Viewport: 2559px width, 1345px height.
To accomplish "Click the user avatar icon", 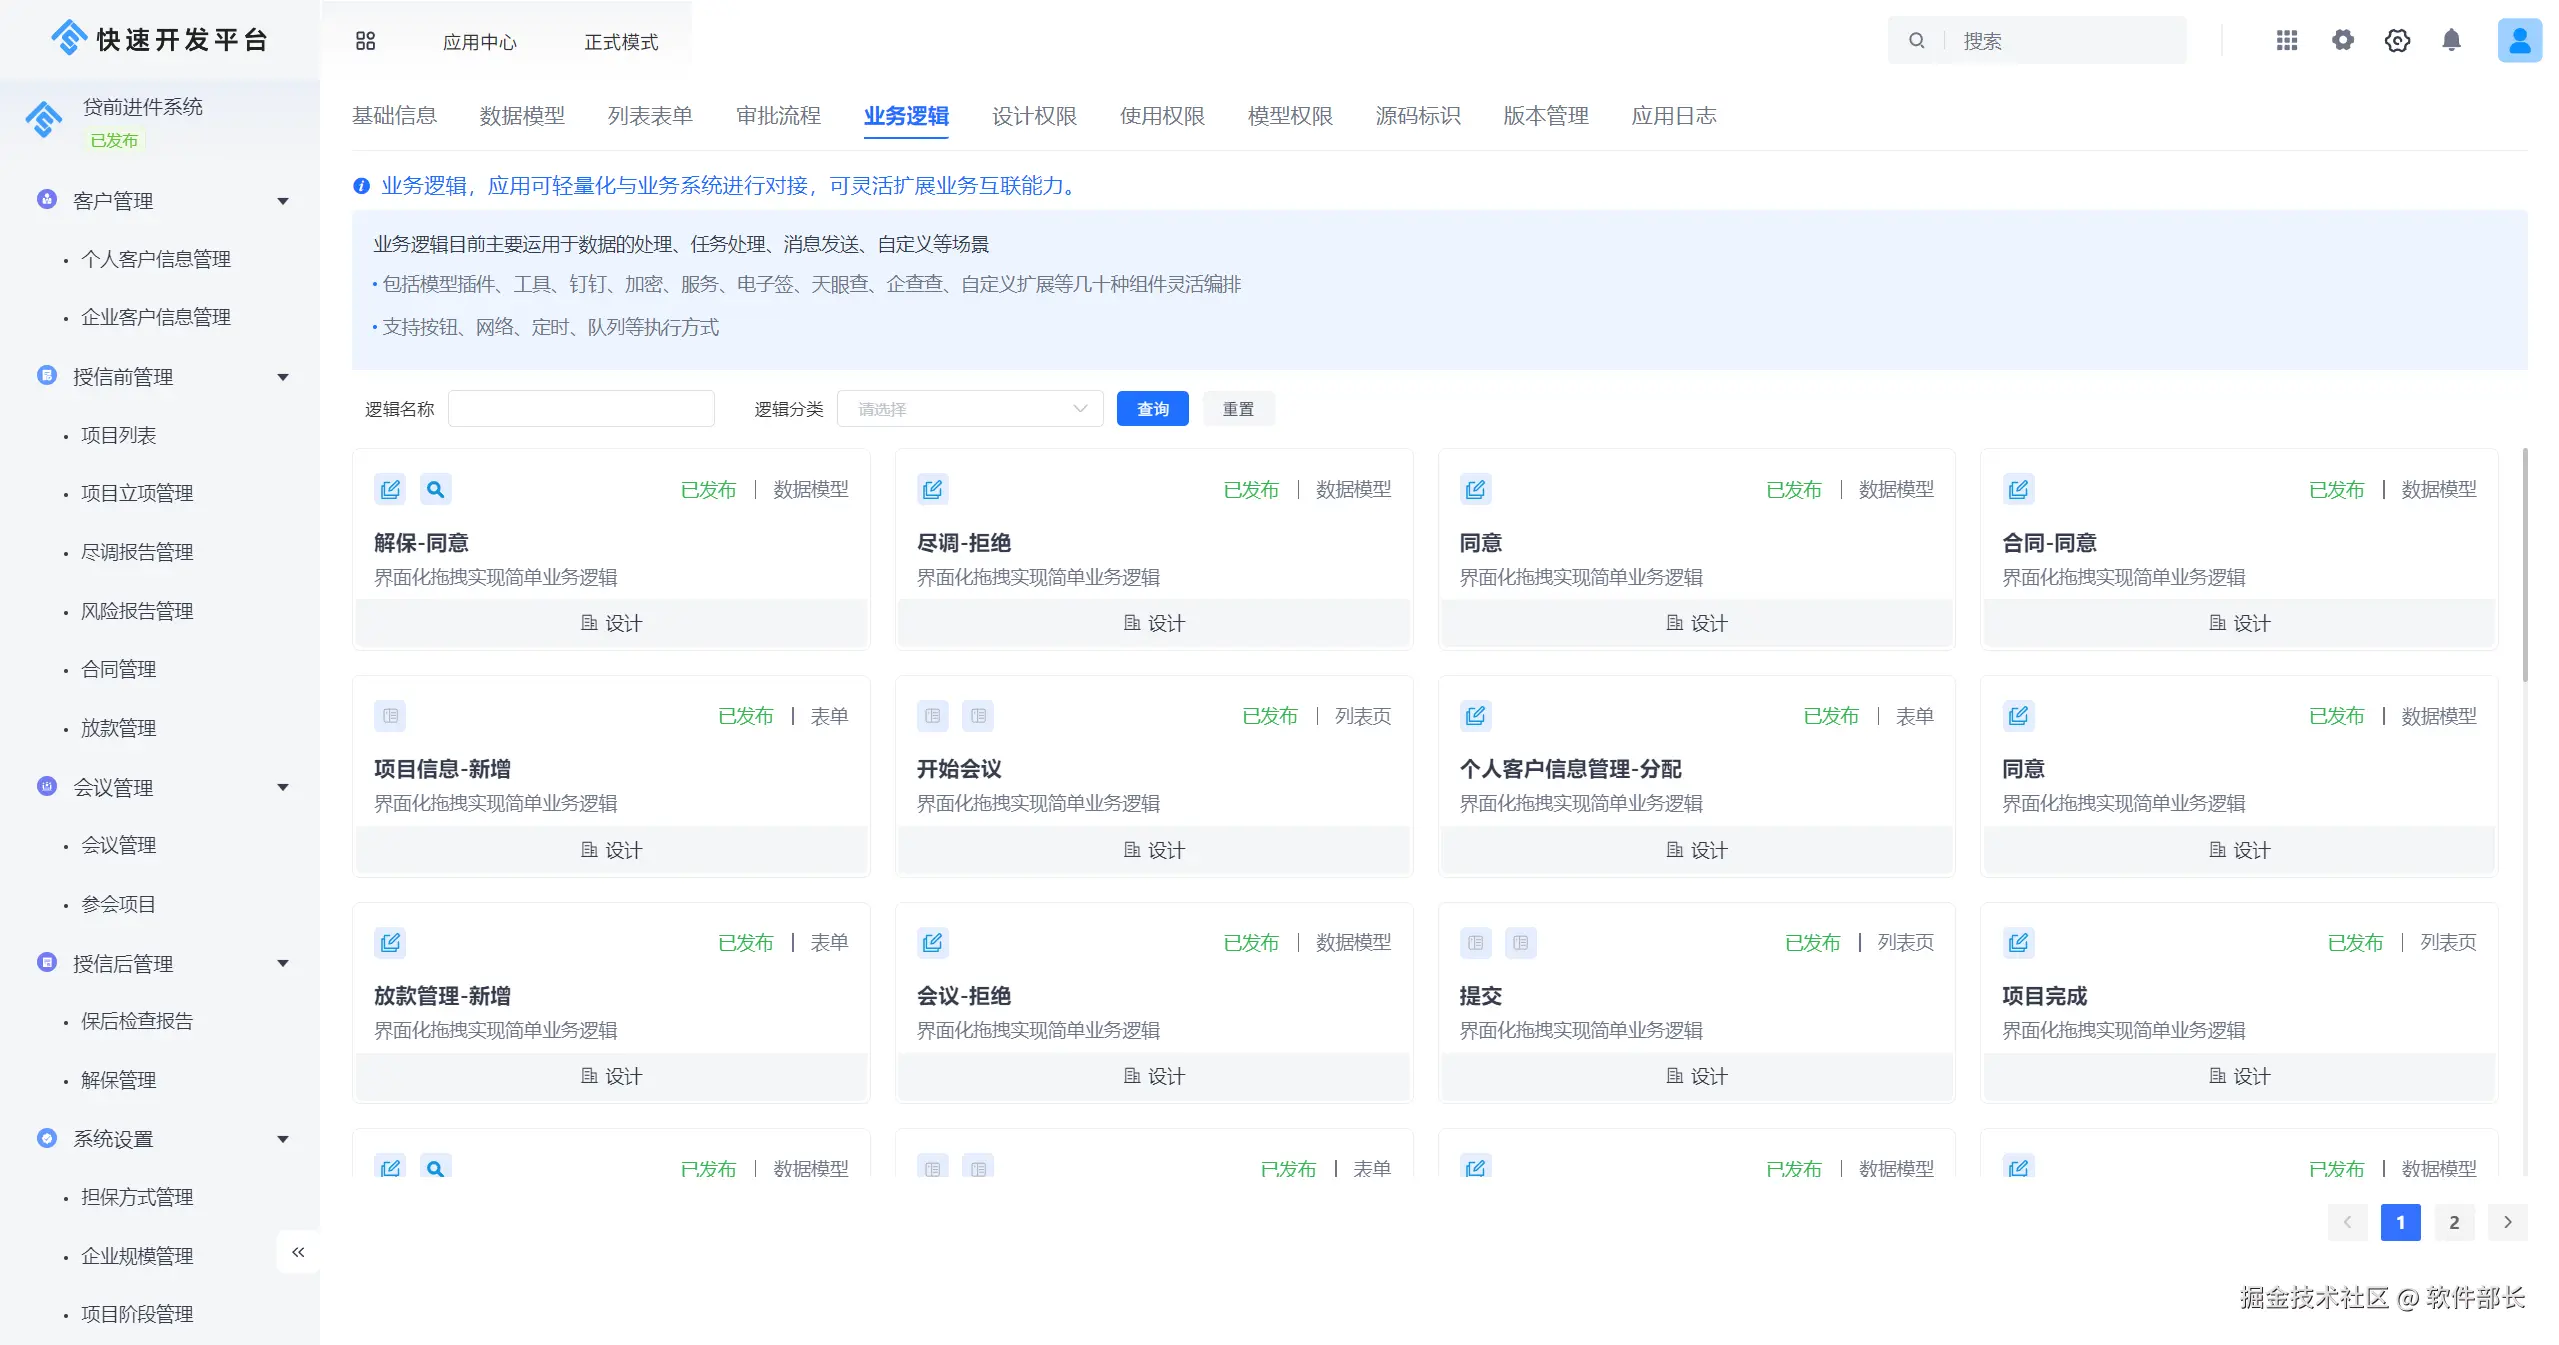I will point(2519,40).
